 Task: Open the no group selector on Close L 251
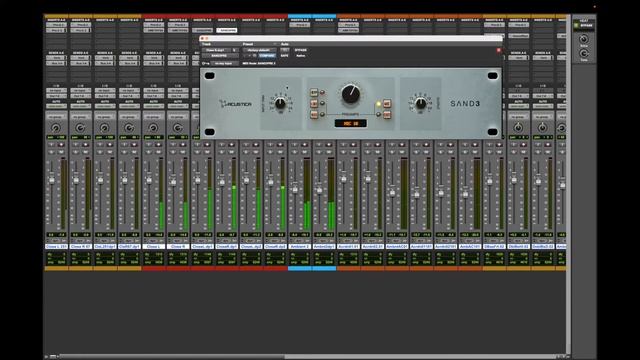[56, 117]
